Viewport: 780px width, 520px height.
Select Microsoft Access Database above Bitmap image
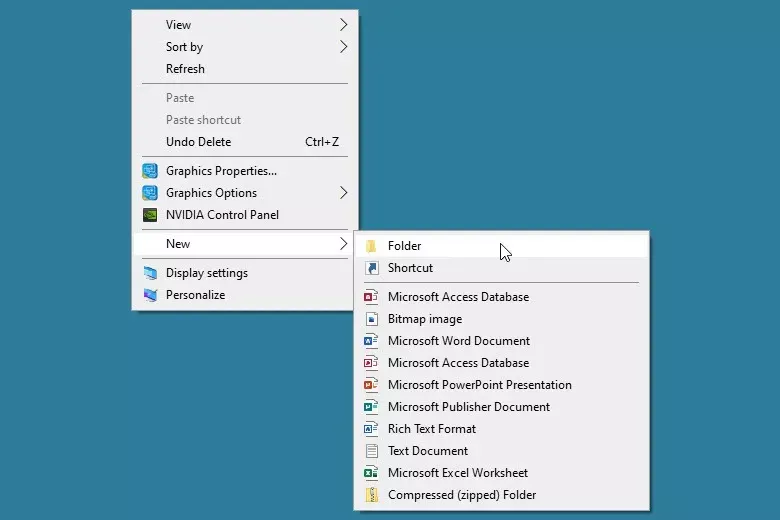click(x=501, y=297)
